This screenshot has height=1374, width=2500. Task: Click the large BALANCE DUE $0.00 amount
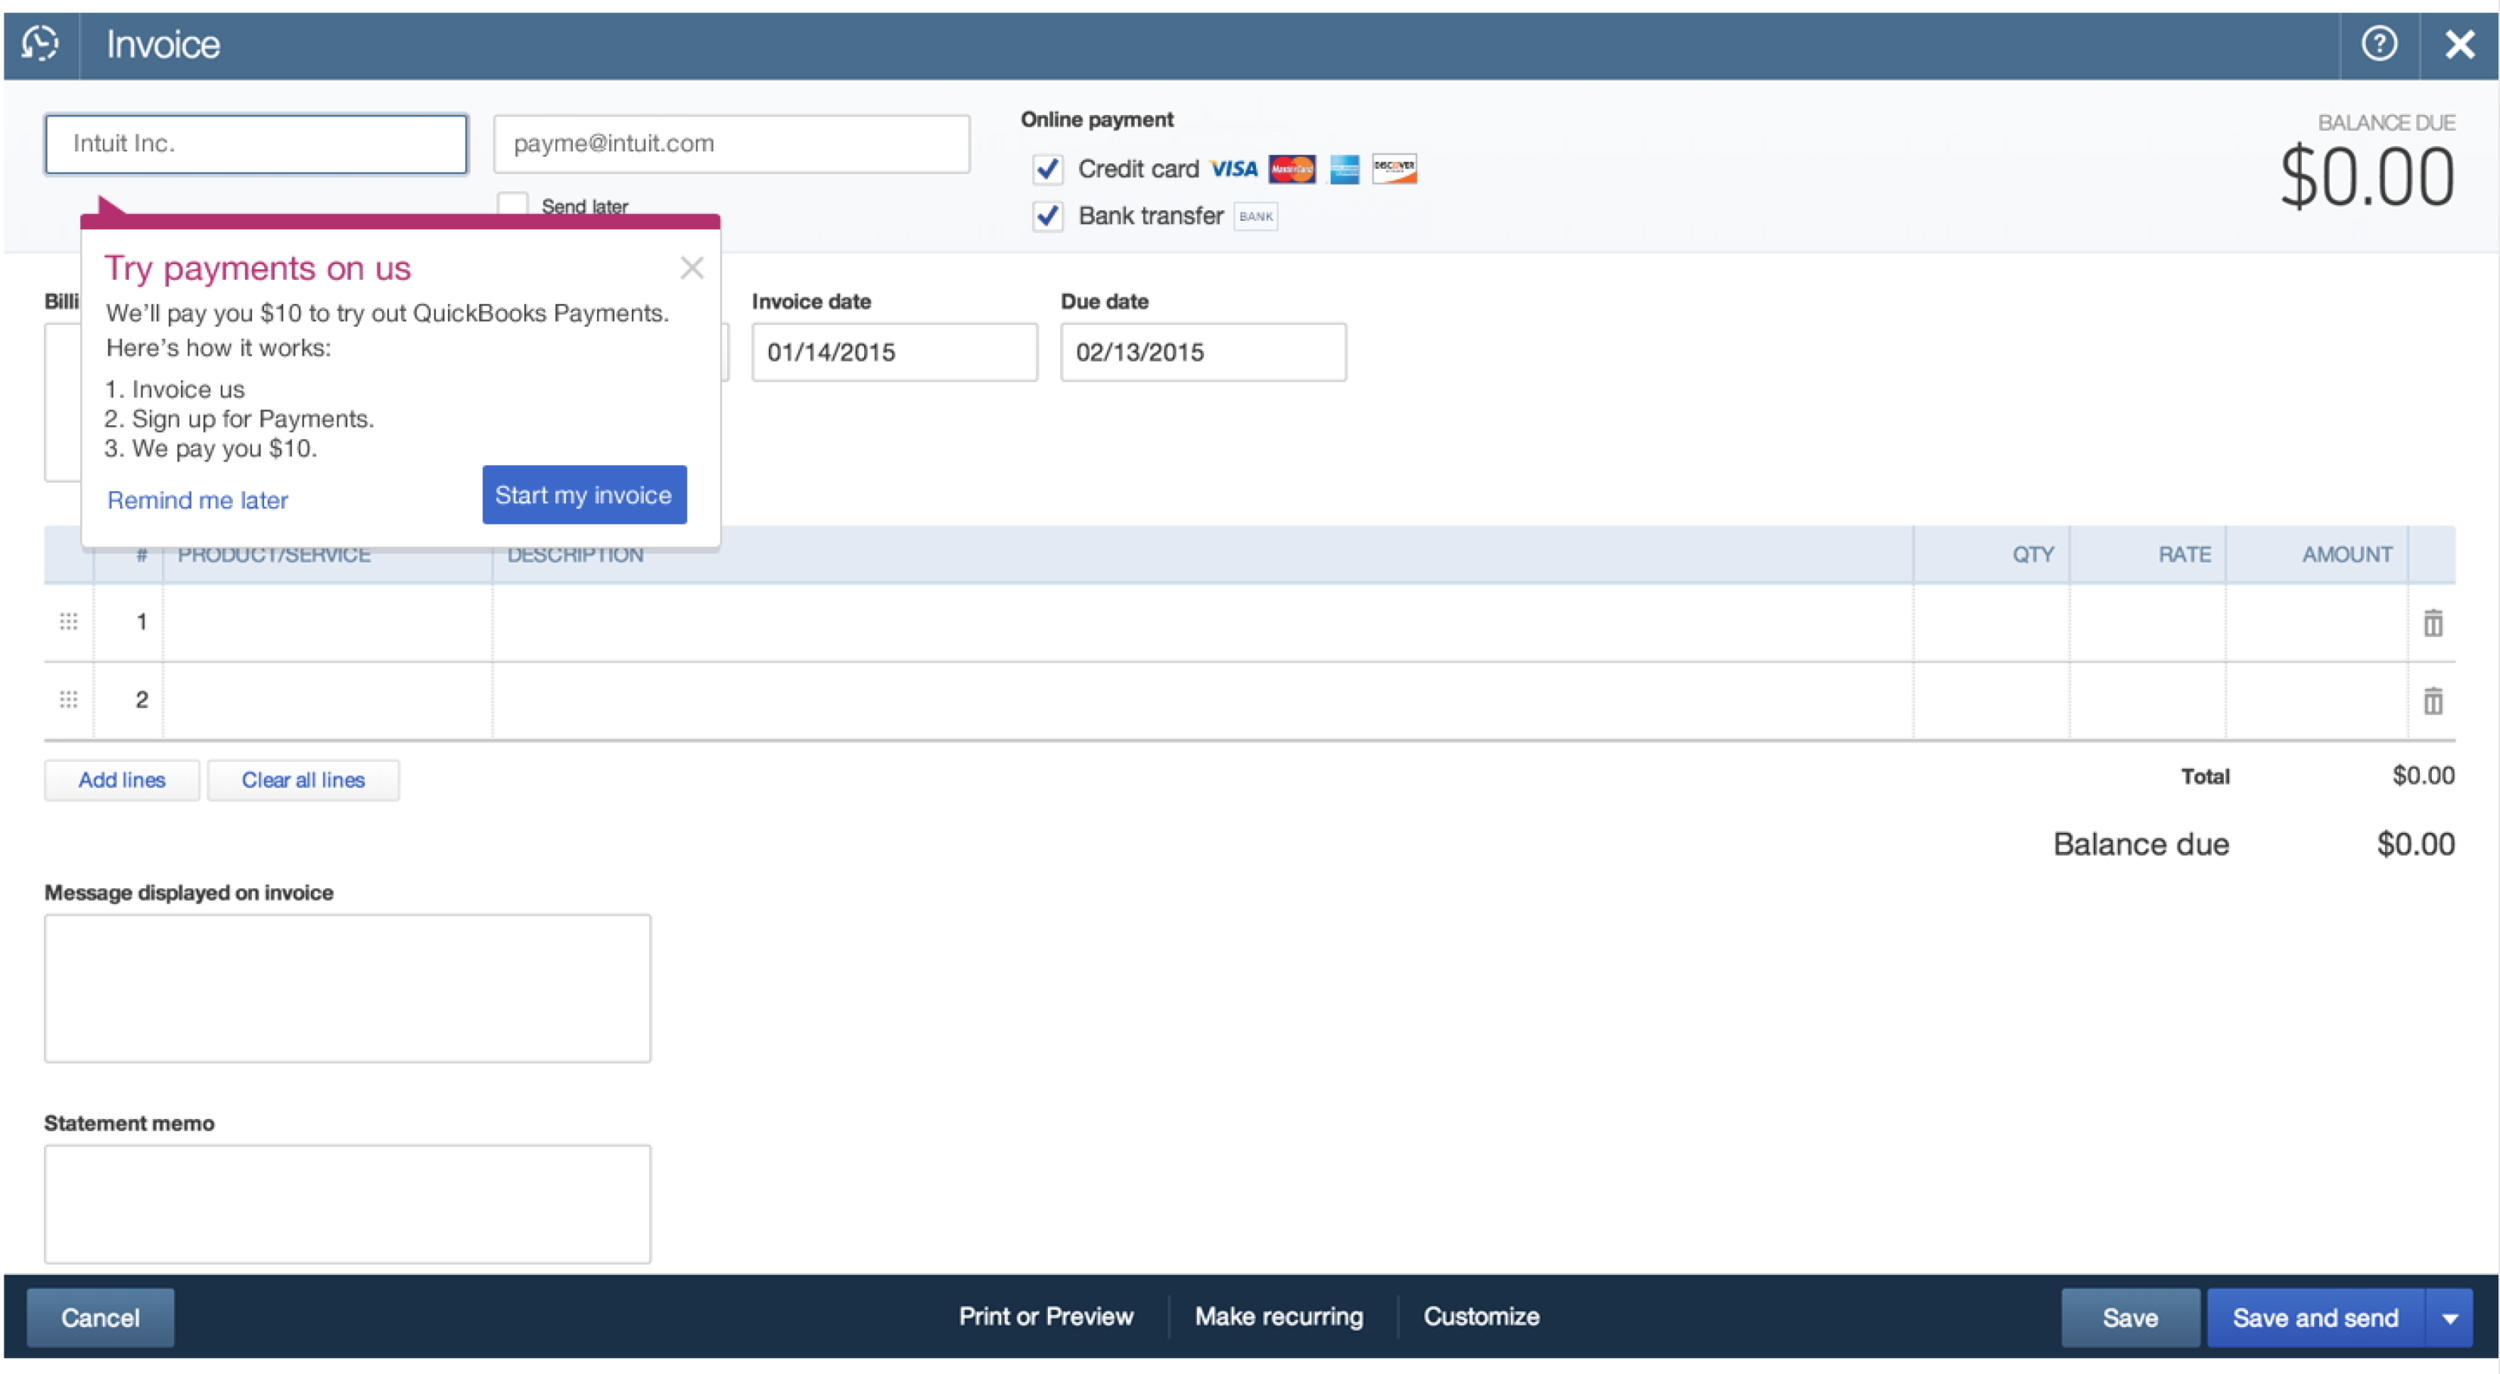pos(2366,178)
